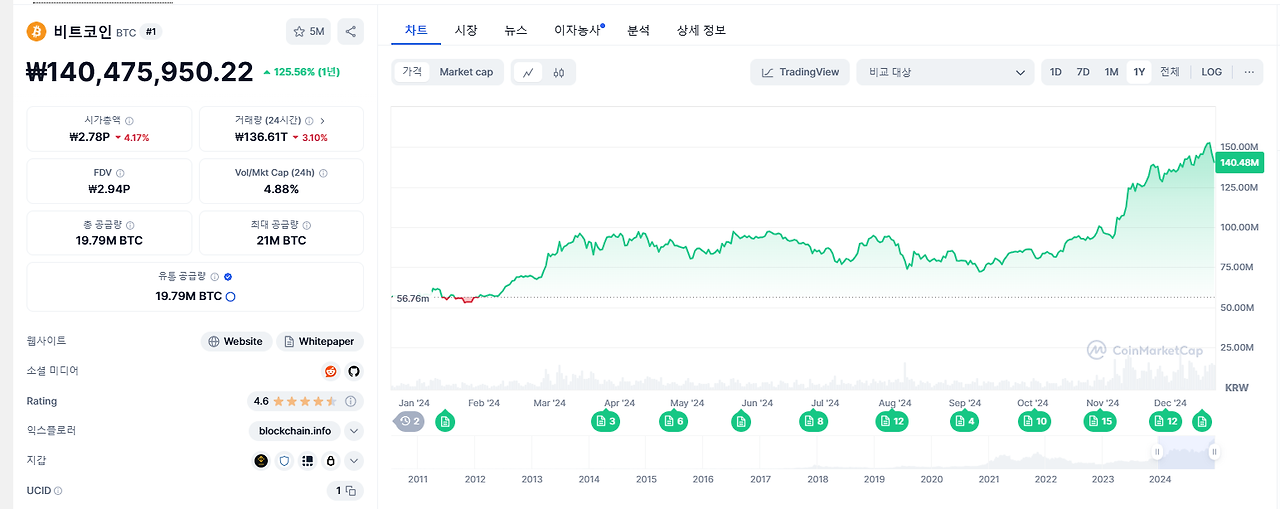1280x509 pixels.
Task: Open the September '24 news marker labeled 4
Action: [x=965, y=422]
